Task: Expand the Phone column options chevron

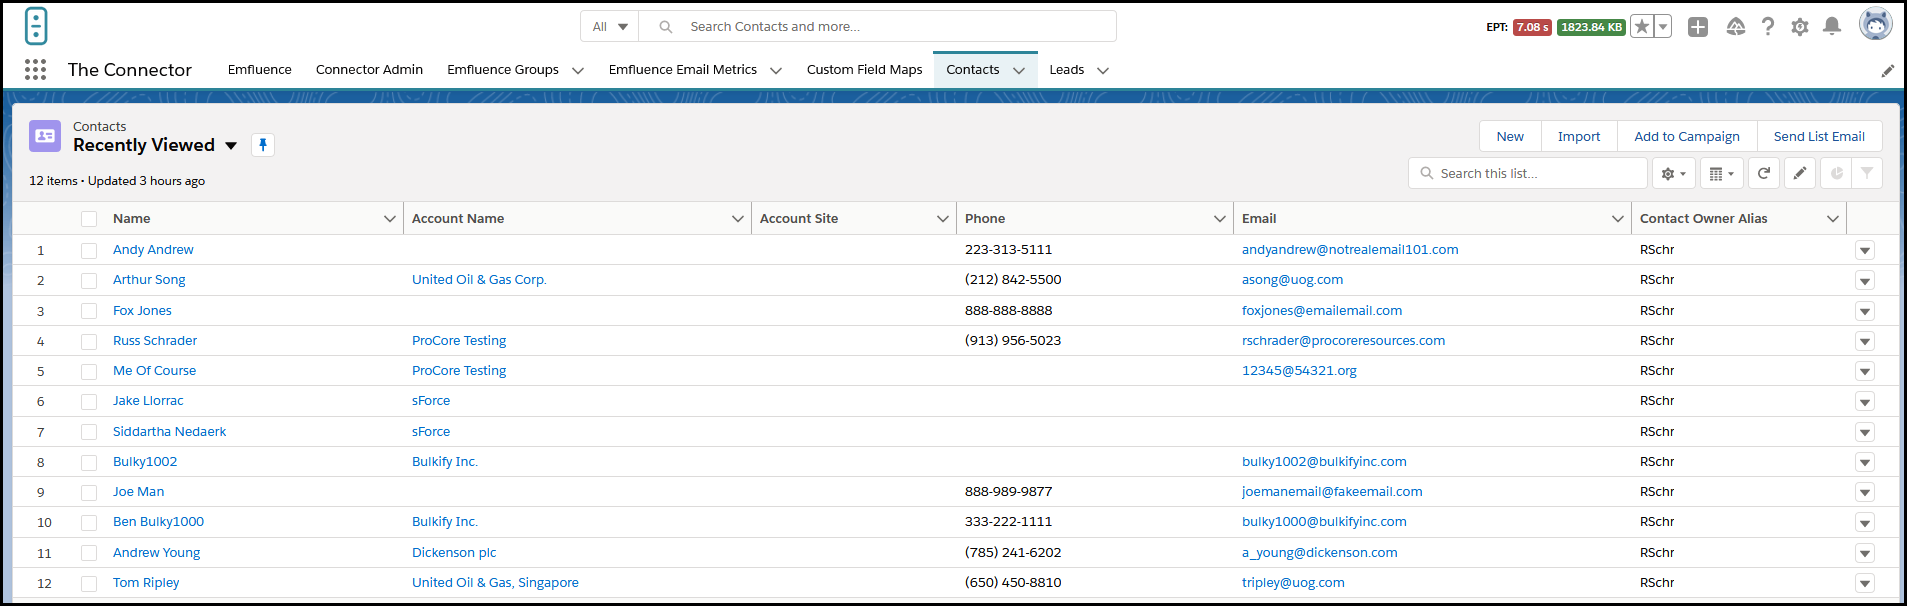Action: (x=1220, y=219)
